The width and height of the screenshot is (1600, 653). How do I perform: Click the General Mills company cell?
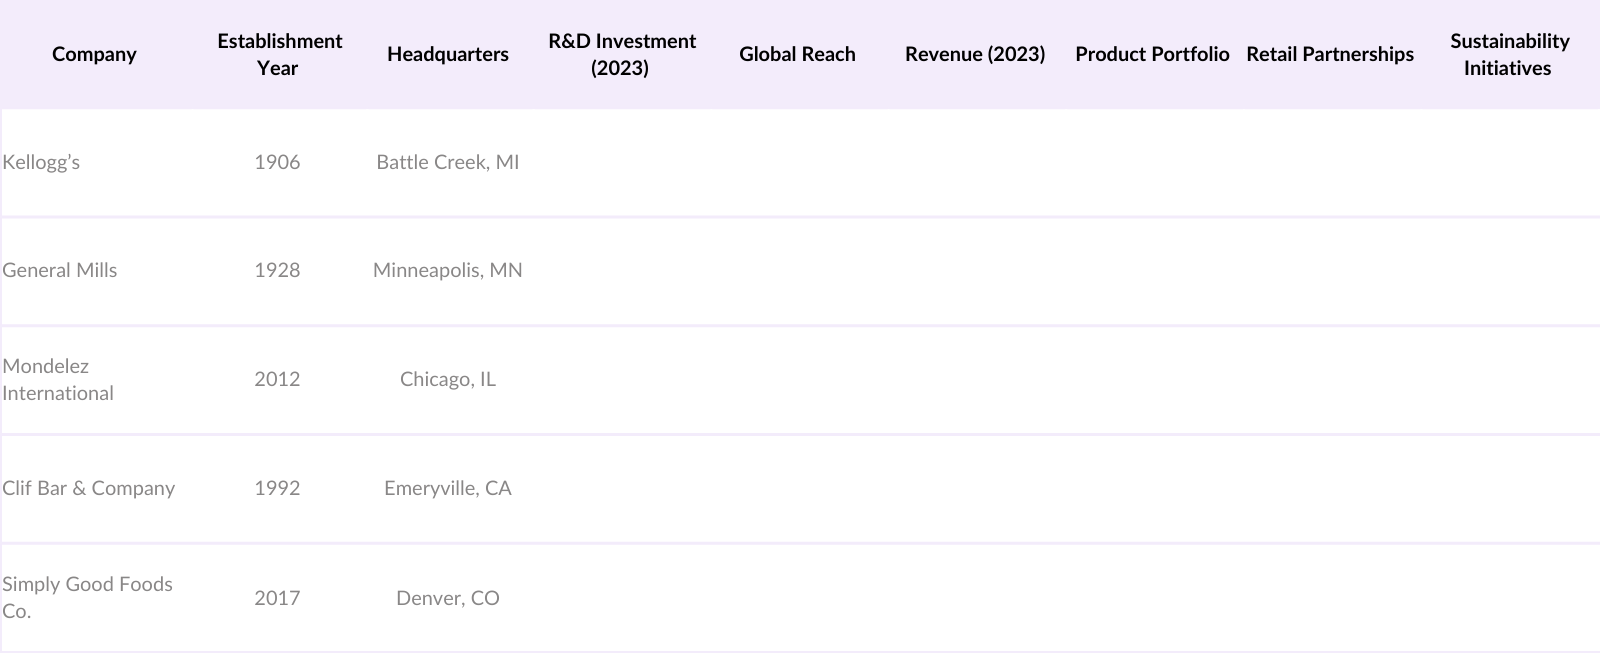point(60,270)
